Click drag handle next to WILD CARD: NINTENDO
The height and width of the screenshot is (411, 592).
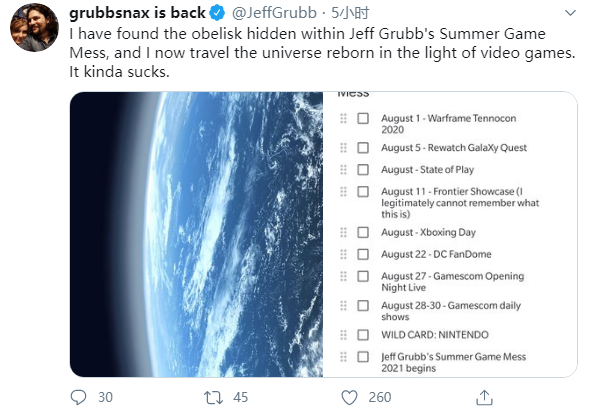coord(343,335)
